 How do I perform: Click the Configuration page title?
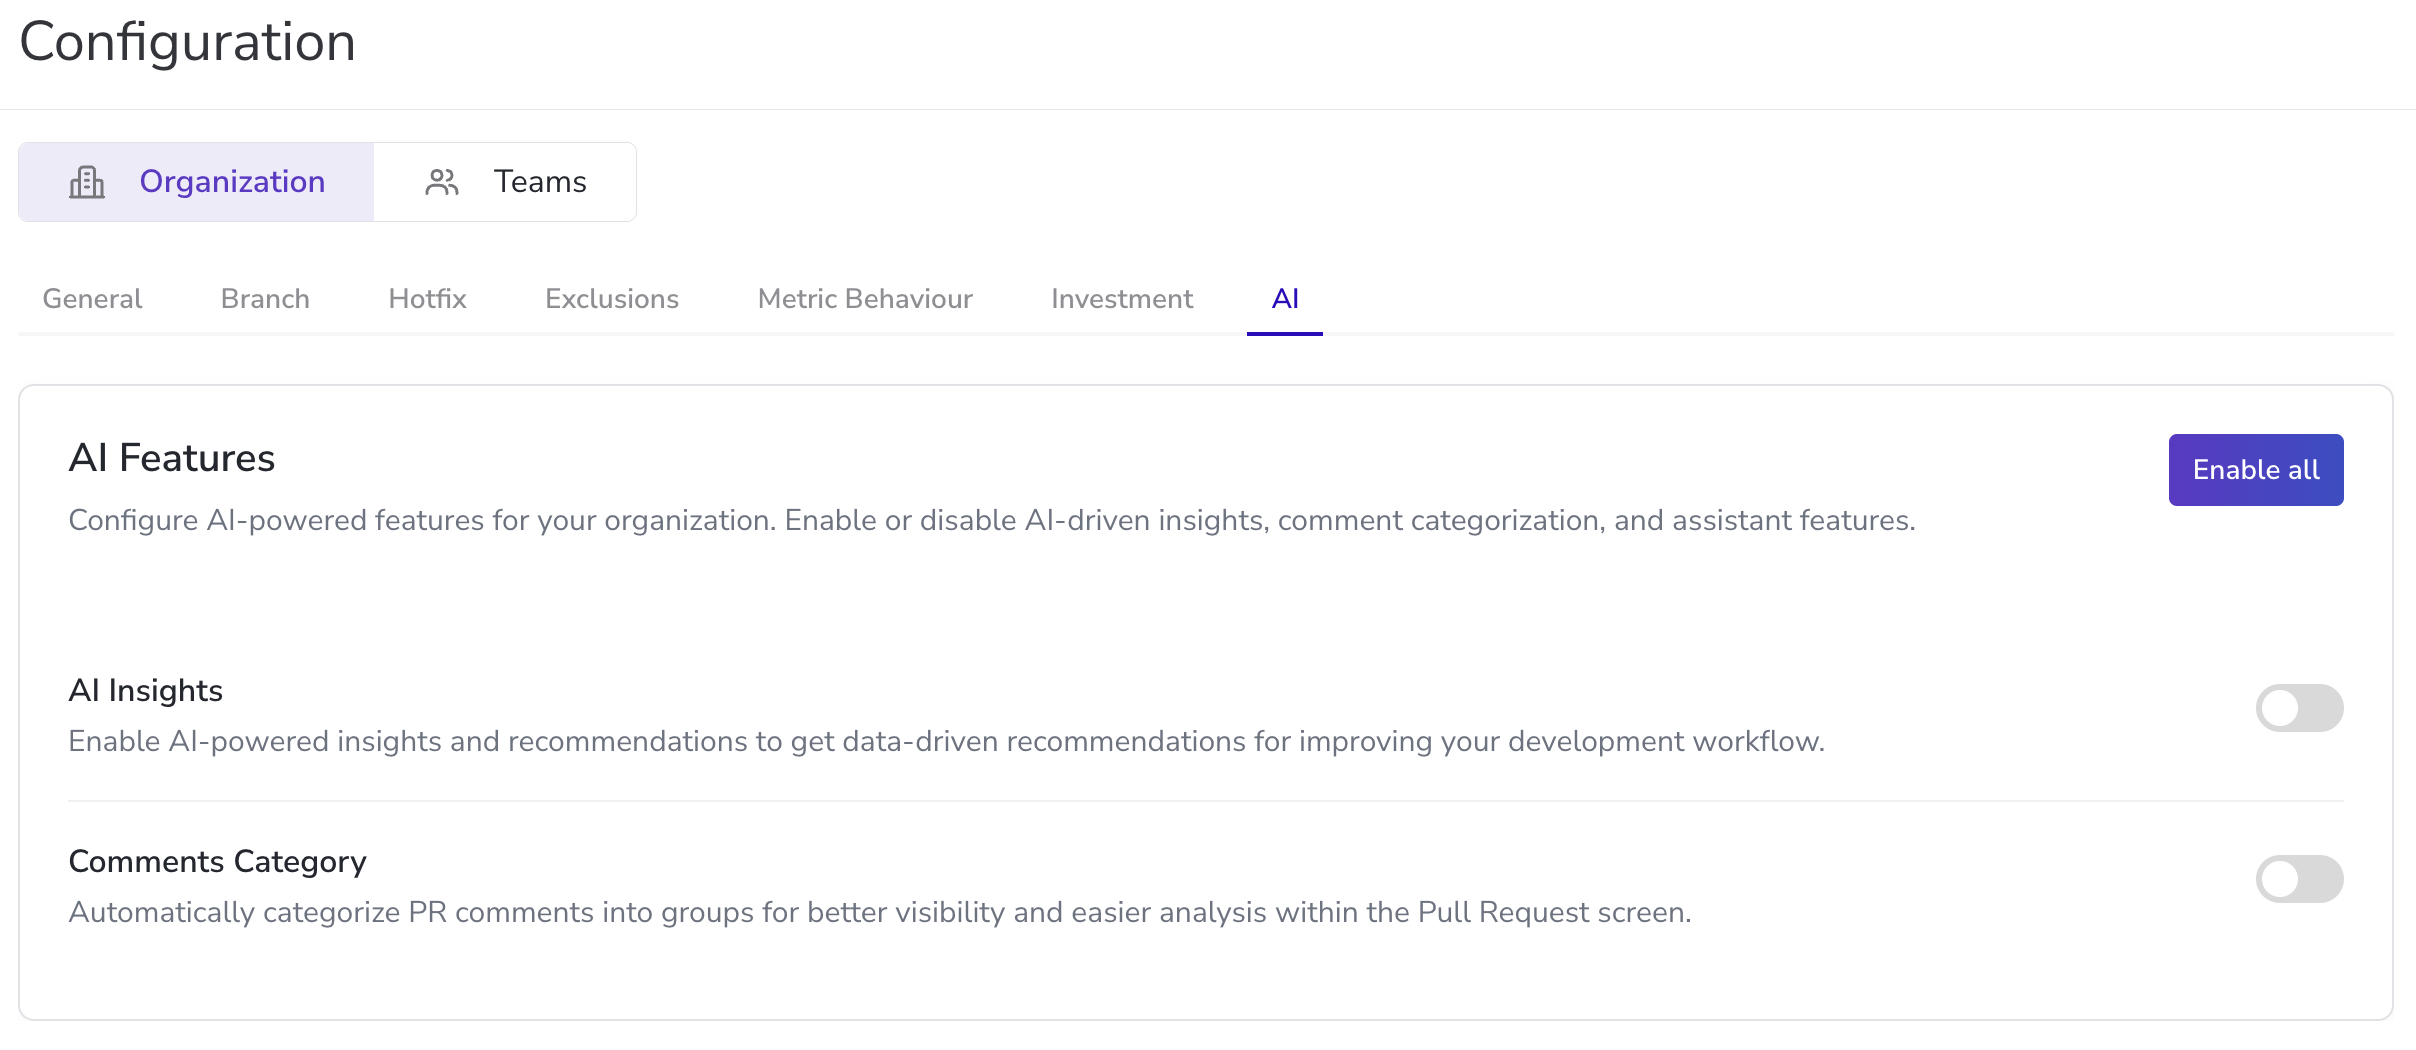point(188,42)
